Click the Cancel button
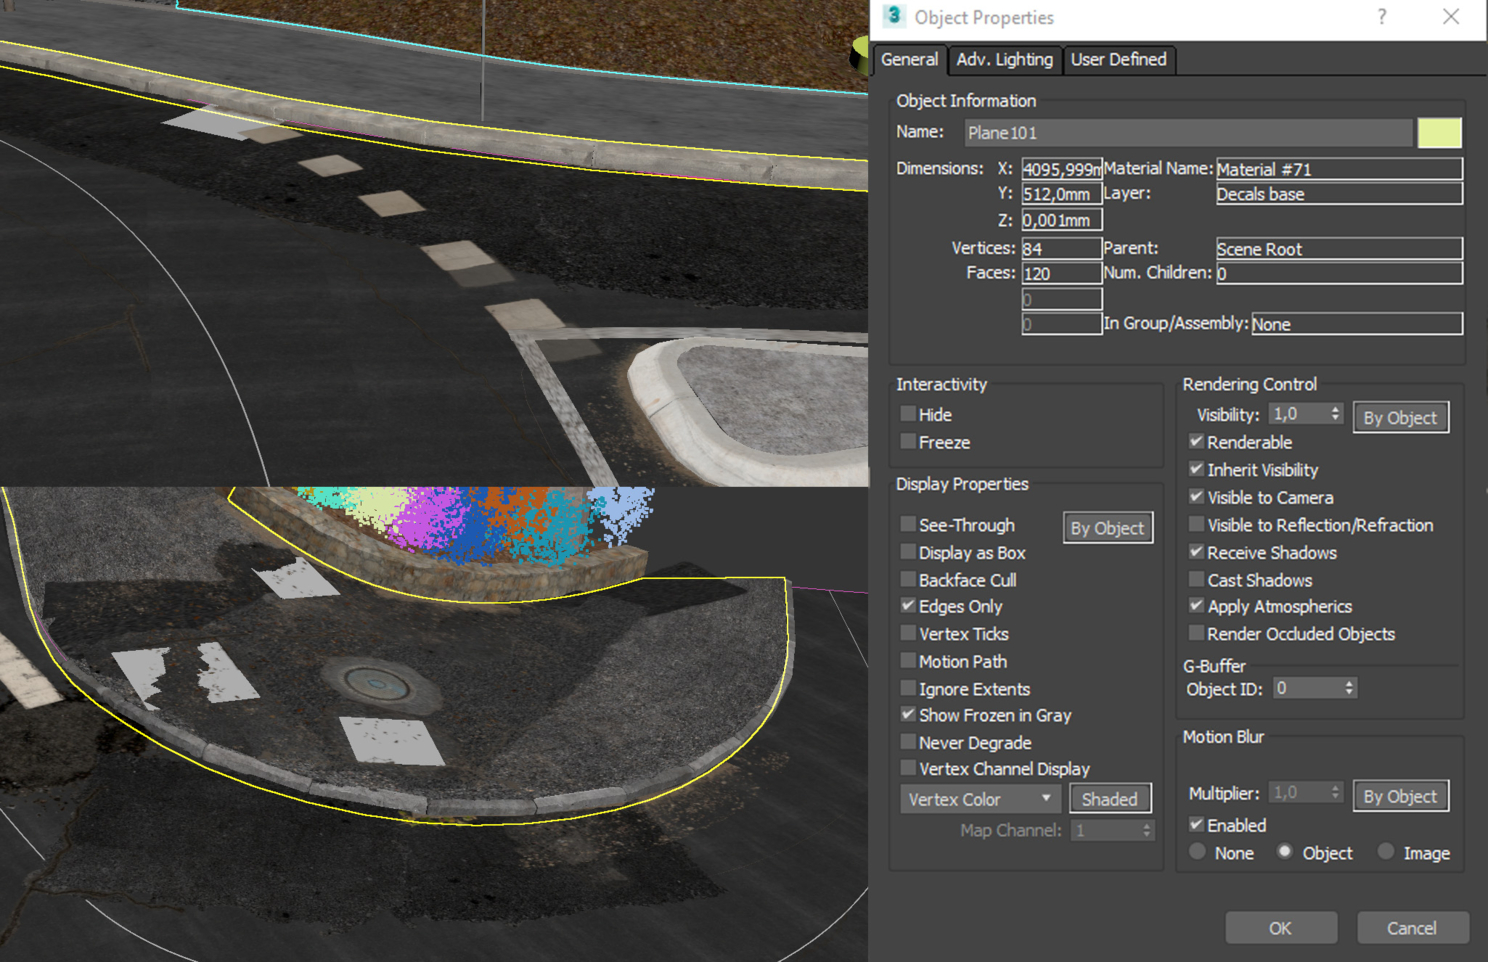This screenshot has height=962, width=1488. 1411,928
